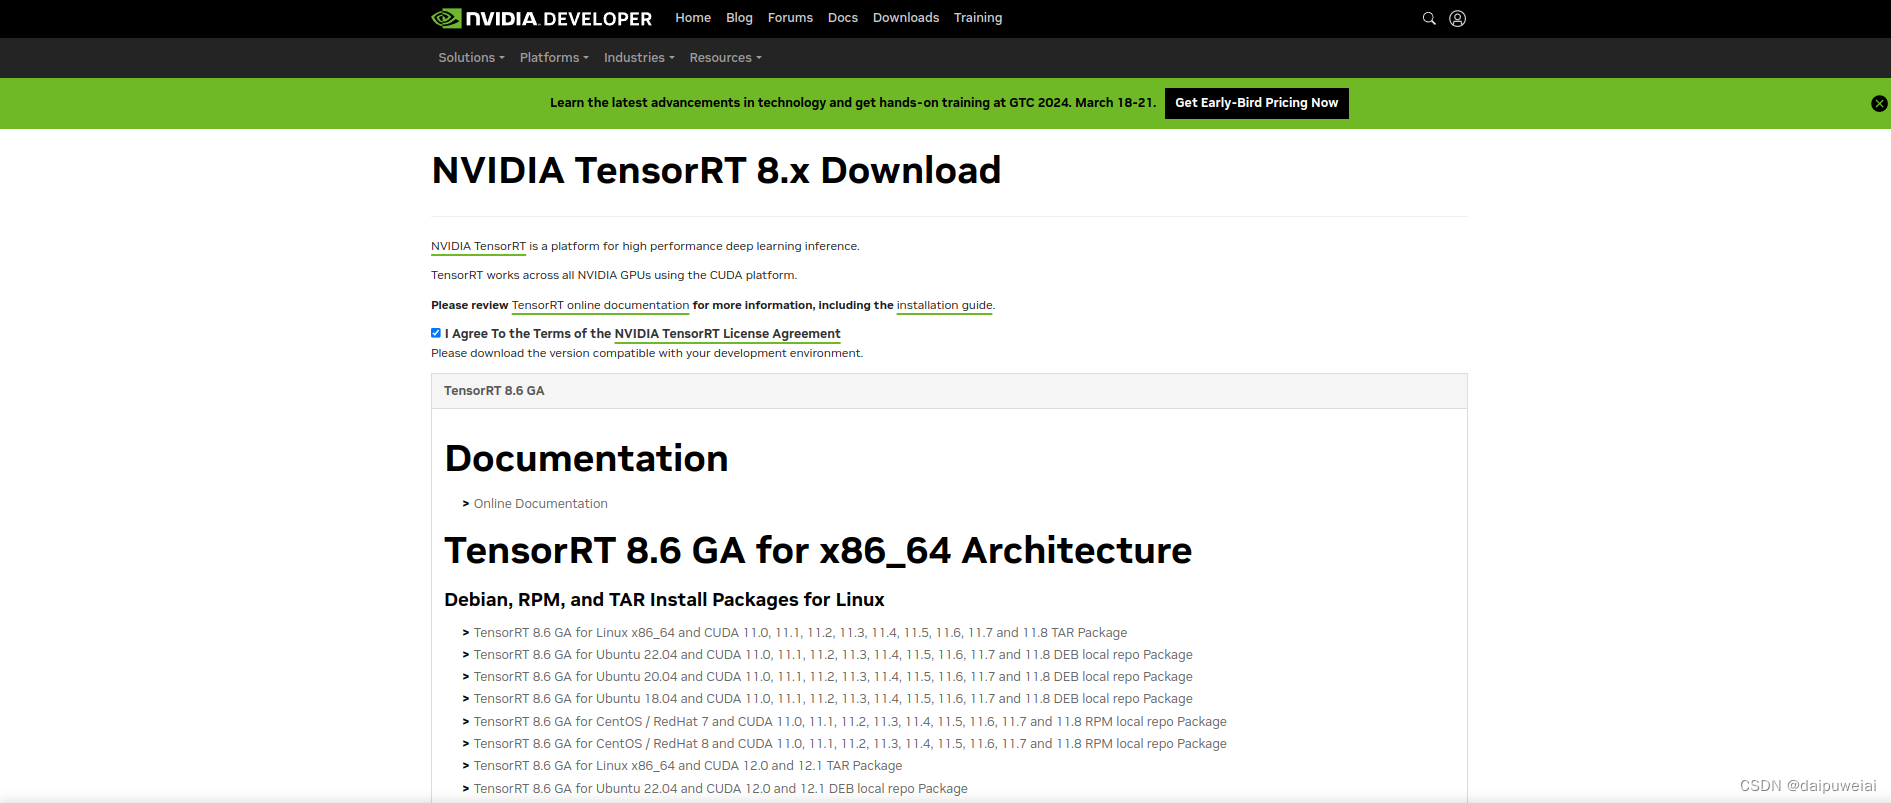Screen dimensions: 1891x803
Task: Collapse the TensorRT 8.6 GA section header
Action: click(949, 391)
